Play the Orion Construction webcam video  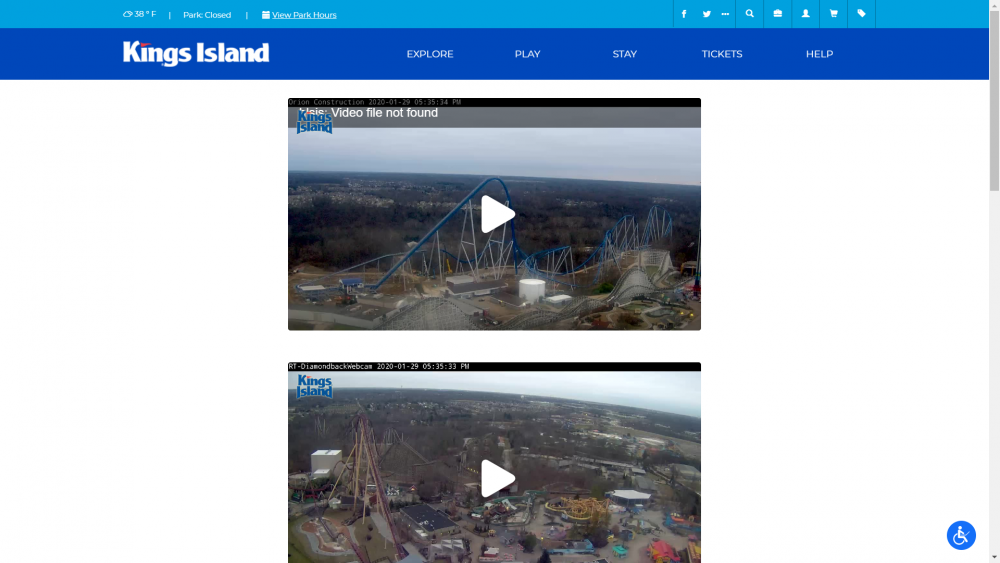point(497,214)
